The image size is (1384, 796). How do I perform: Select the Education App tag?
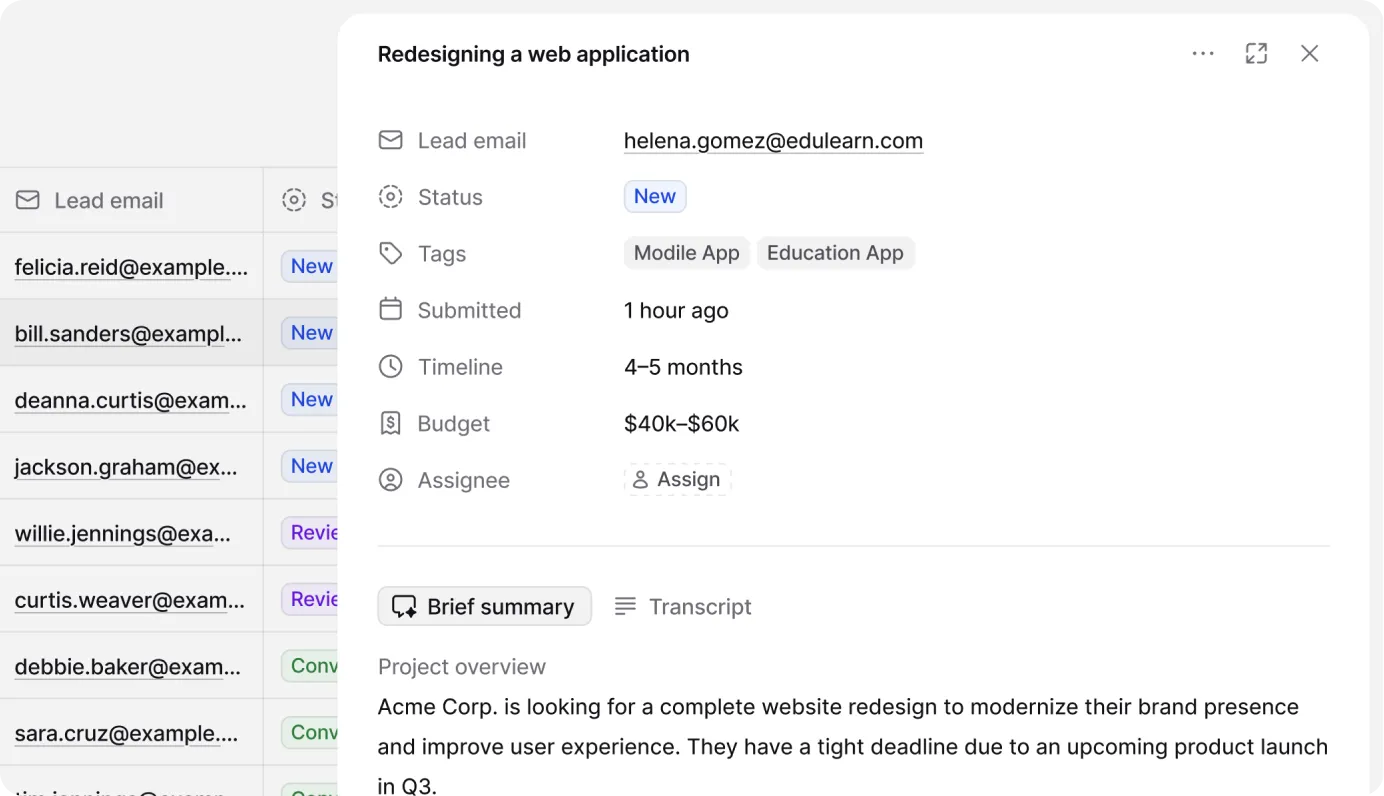[x=835, y=253]
